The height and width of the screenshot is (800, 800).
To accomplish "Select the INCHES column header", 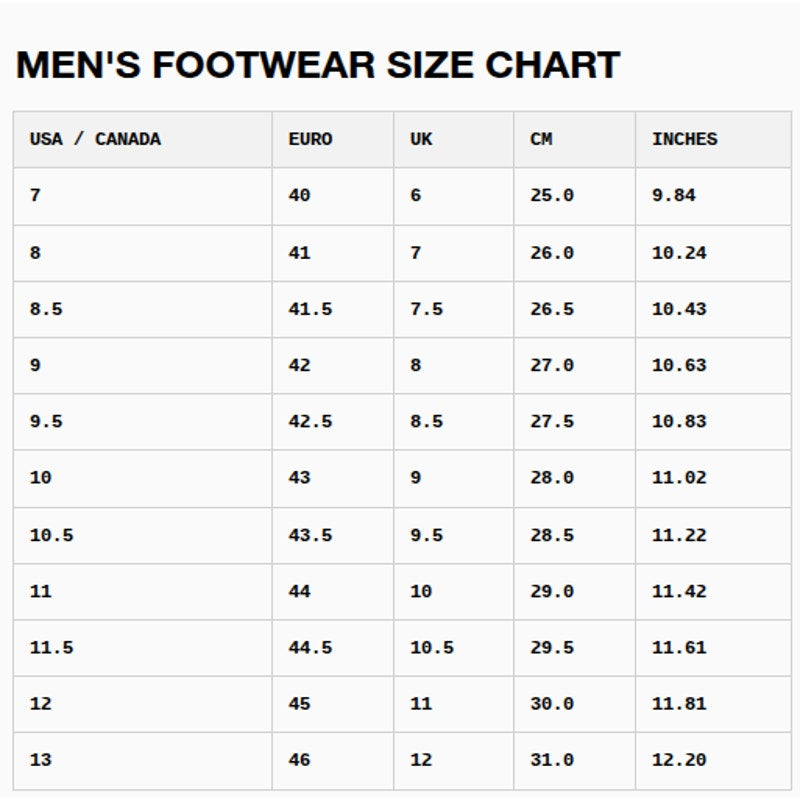I will coord(713,139).
